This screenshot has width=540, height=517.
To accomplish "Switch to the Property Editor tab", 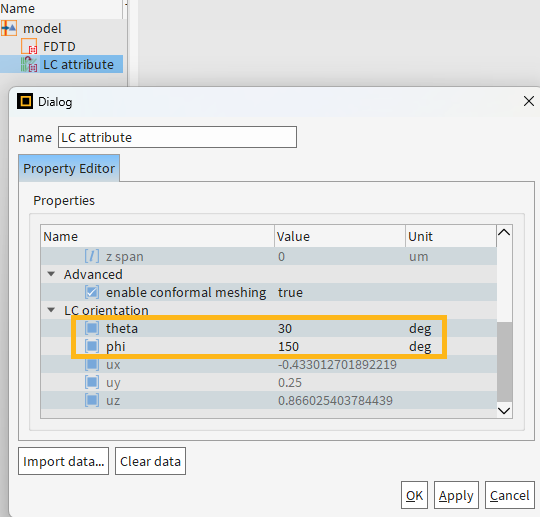I will point(69,168).
